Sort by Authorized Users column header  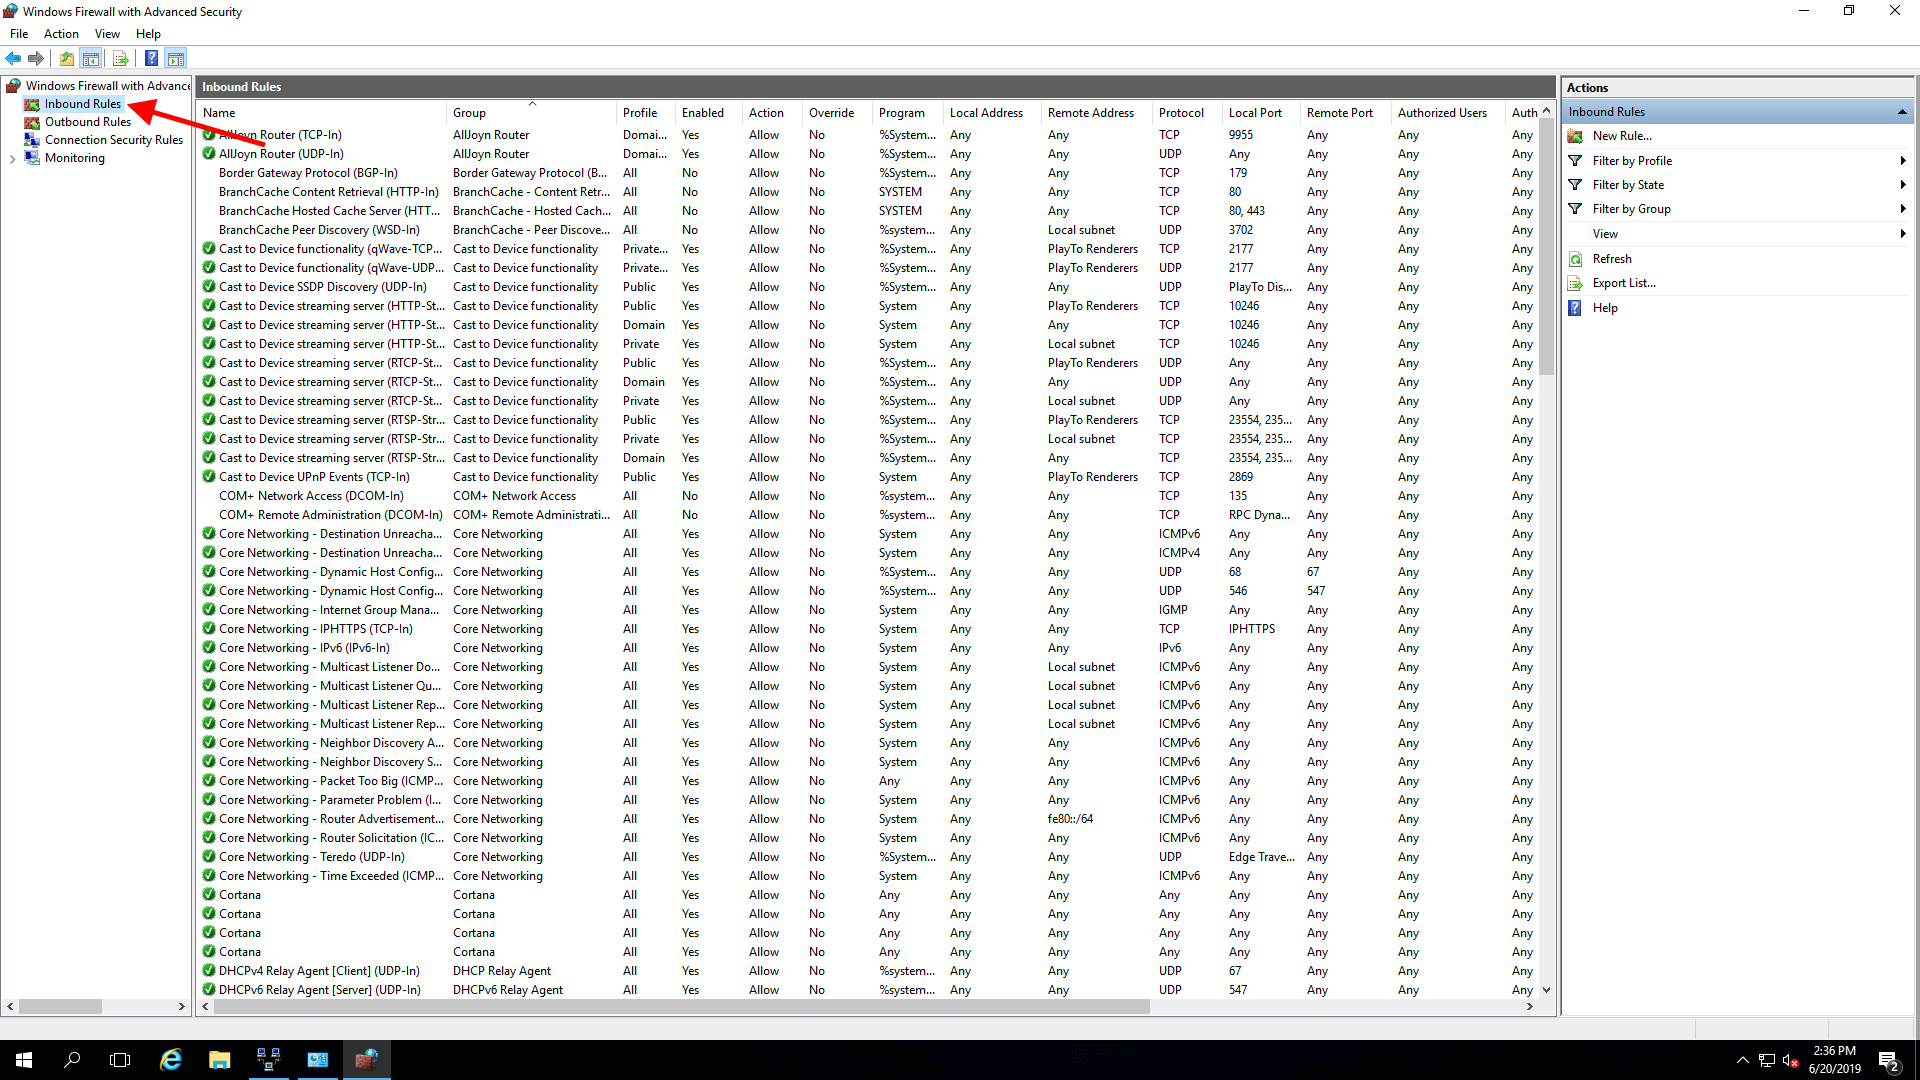click(x=1448, y=113)
